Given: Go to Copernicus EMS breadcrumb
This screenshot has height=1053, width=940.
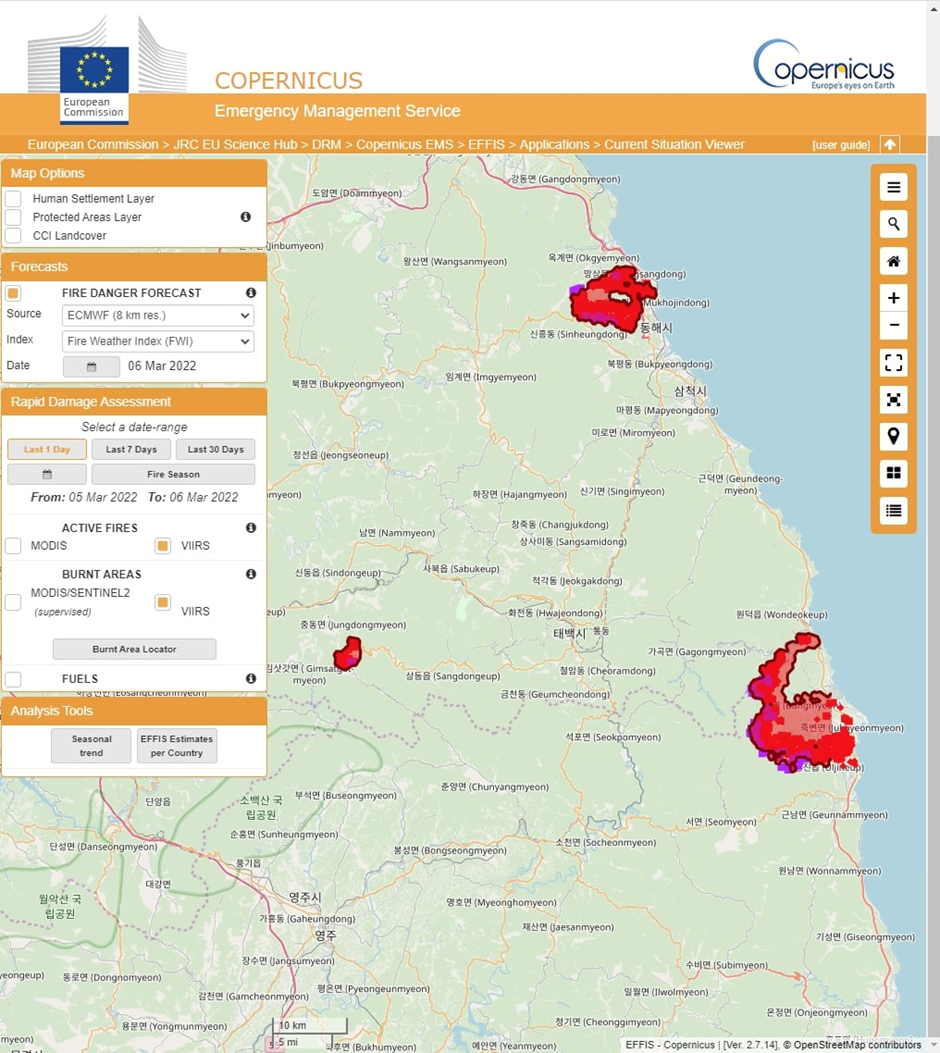Looking at the screenshot, I should (x=404, y=144).
